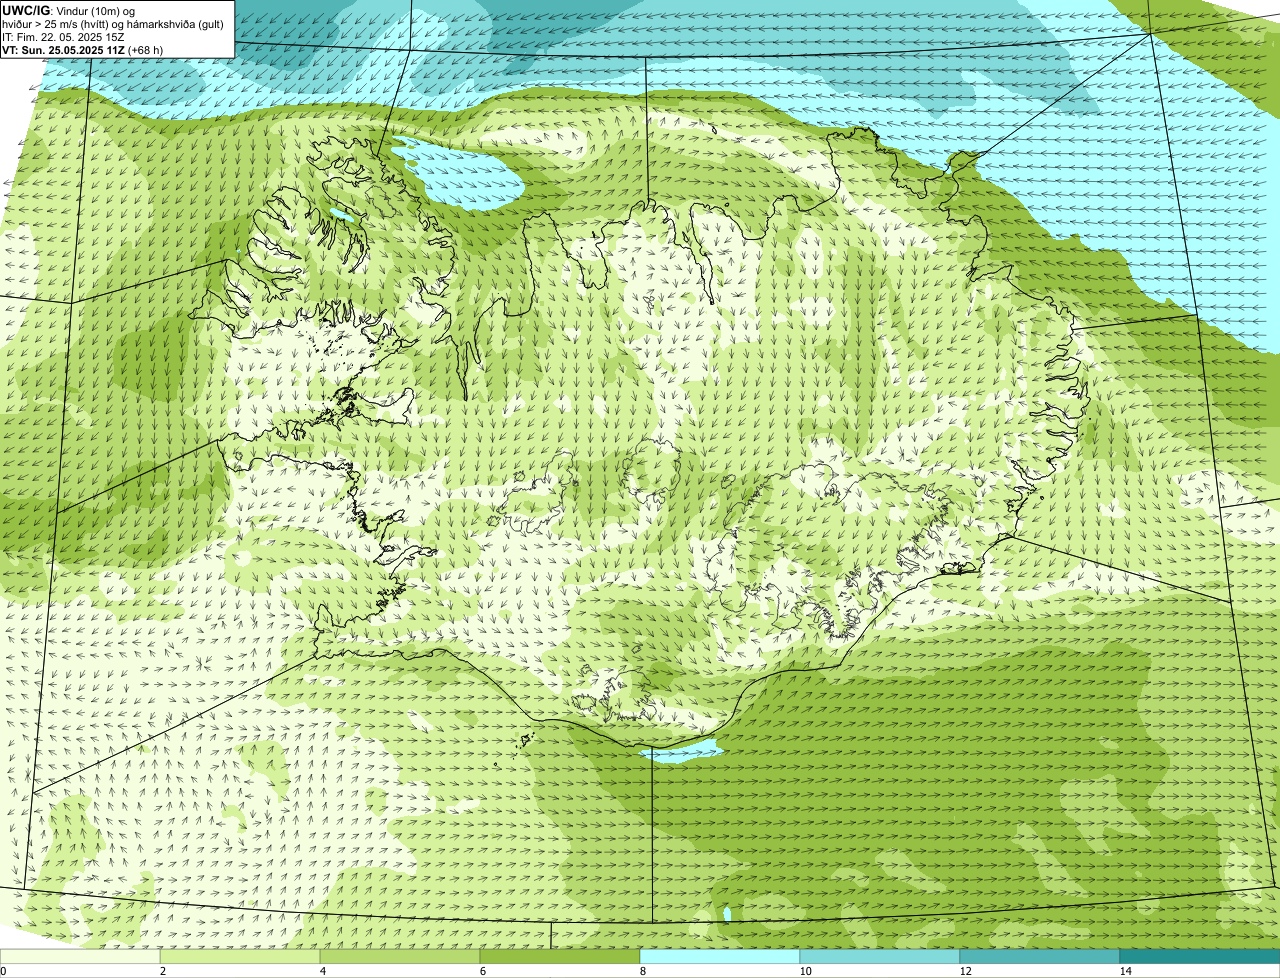Image resolution: width=1280 pixels, height=978 pixels.
Task: Click scale label 14 on the color bar
Action: 1125,971
